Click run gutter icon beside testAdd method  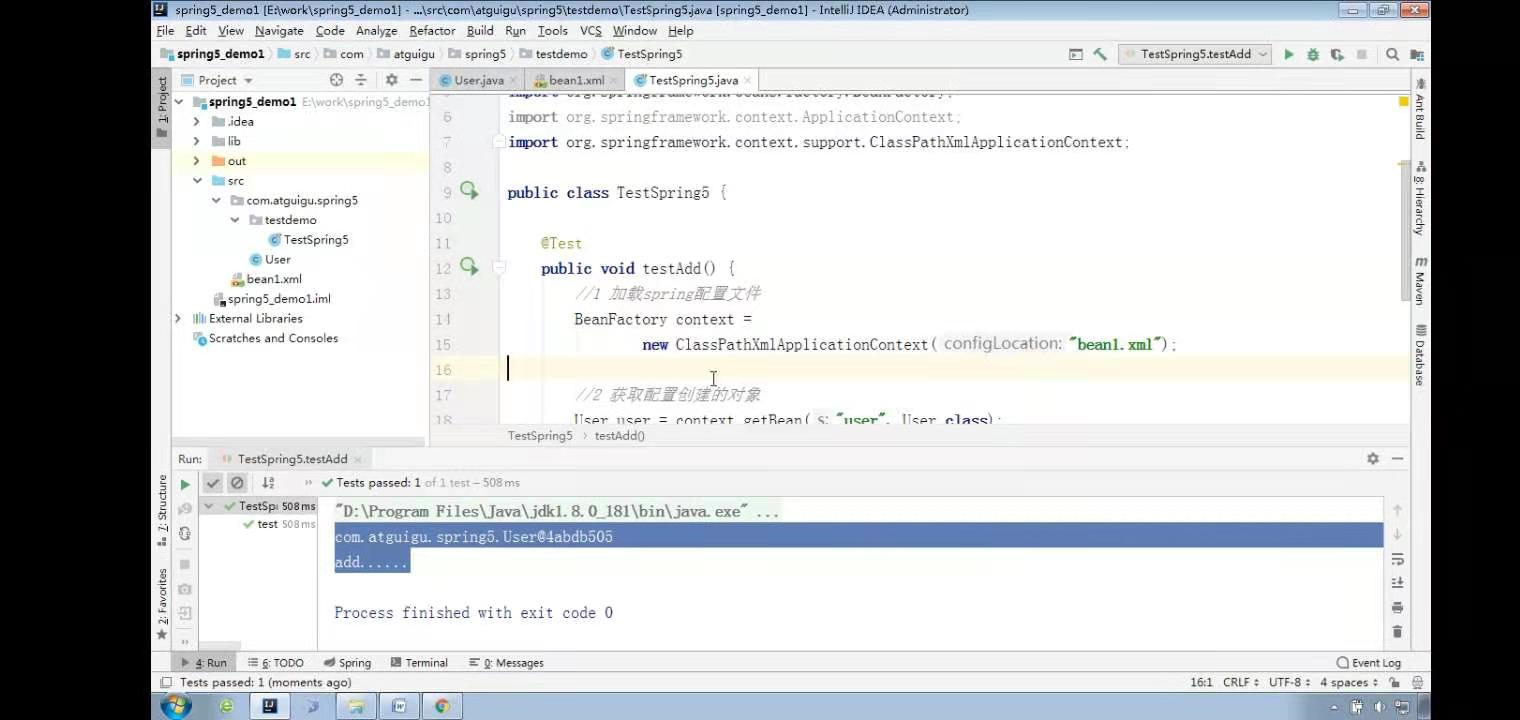(469, 267)
